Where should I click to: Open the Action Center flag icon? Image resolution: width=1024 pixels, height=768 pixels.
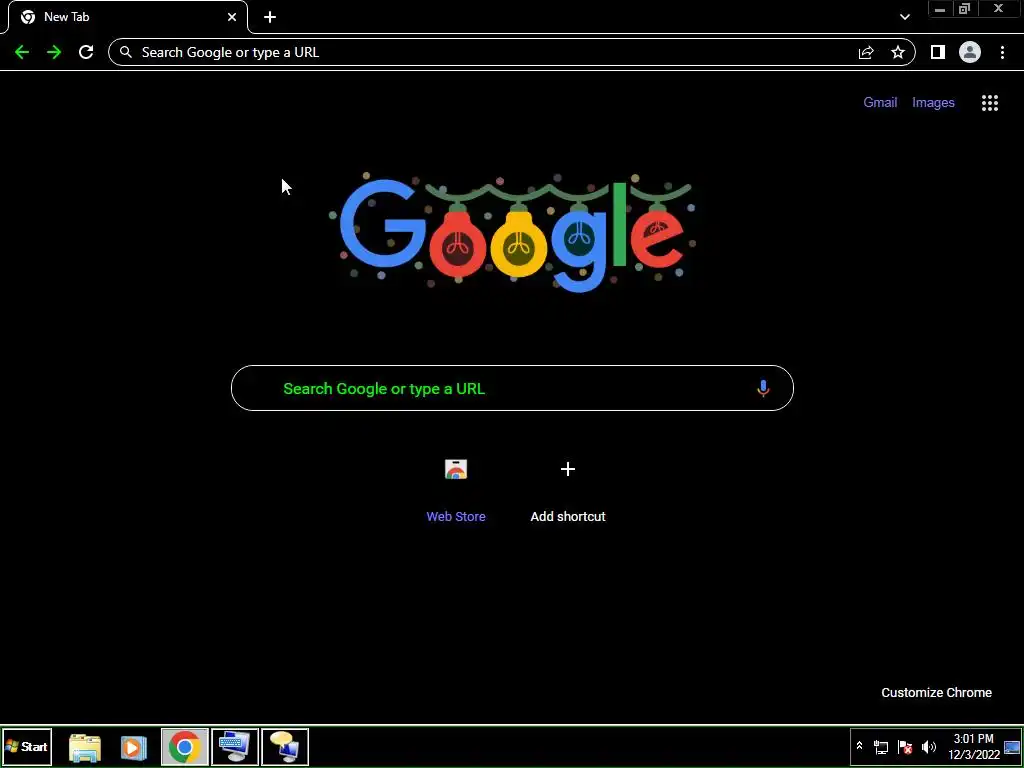pos(905,747)
